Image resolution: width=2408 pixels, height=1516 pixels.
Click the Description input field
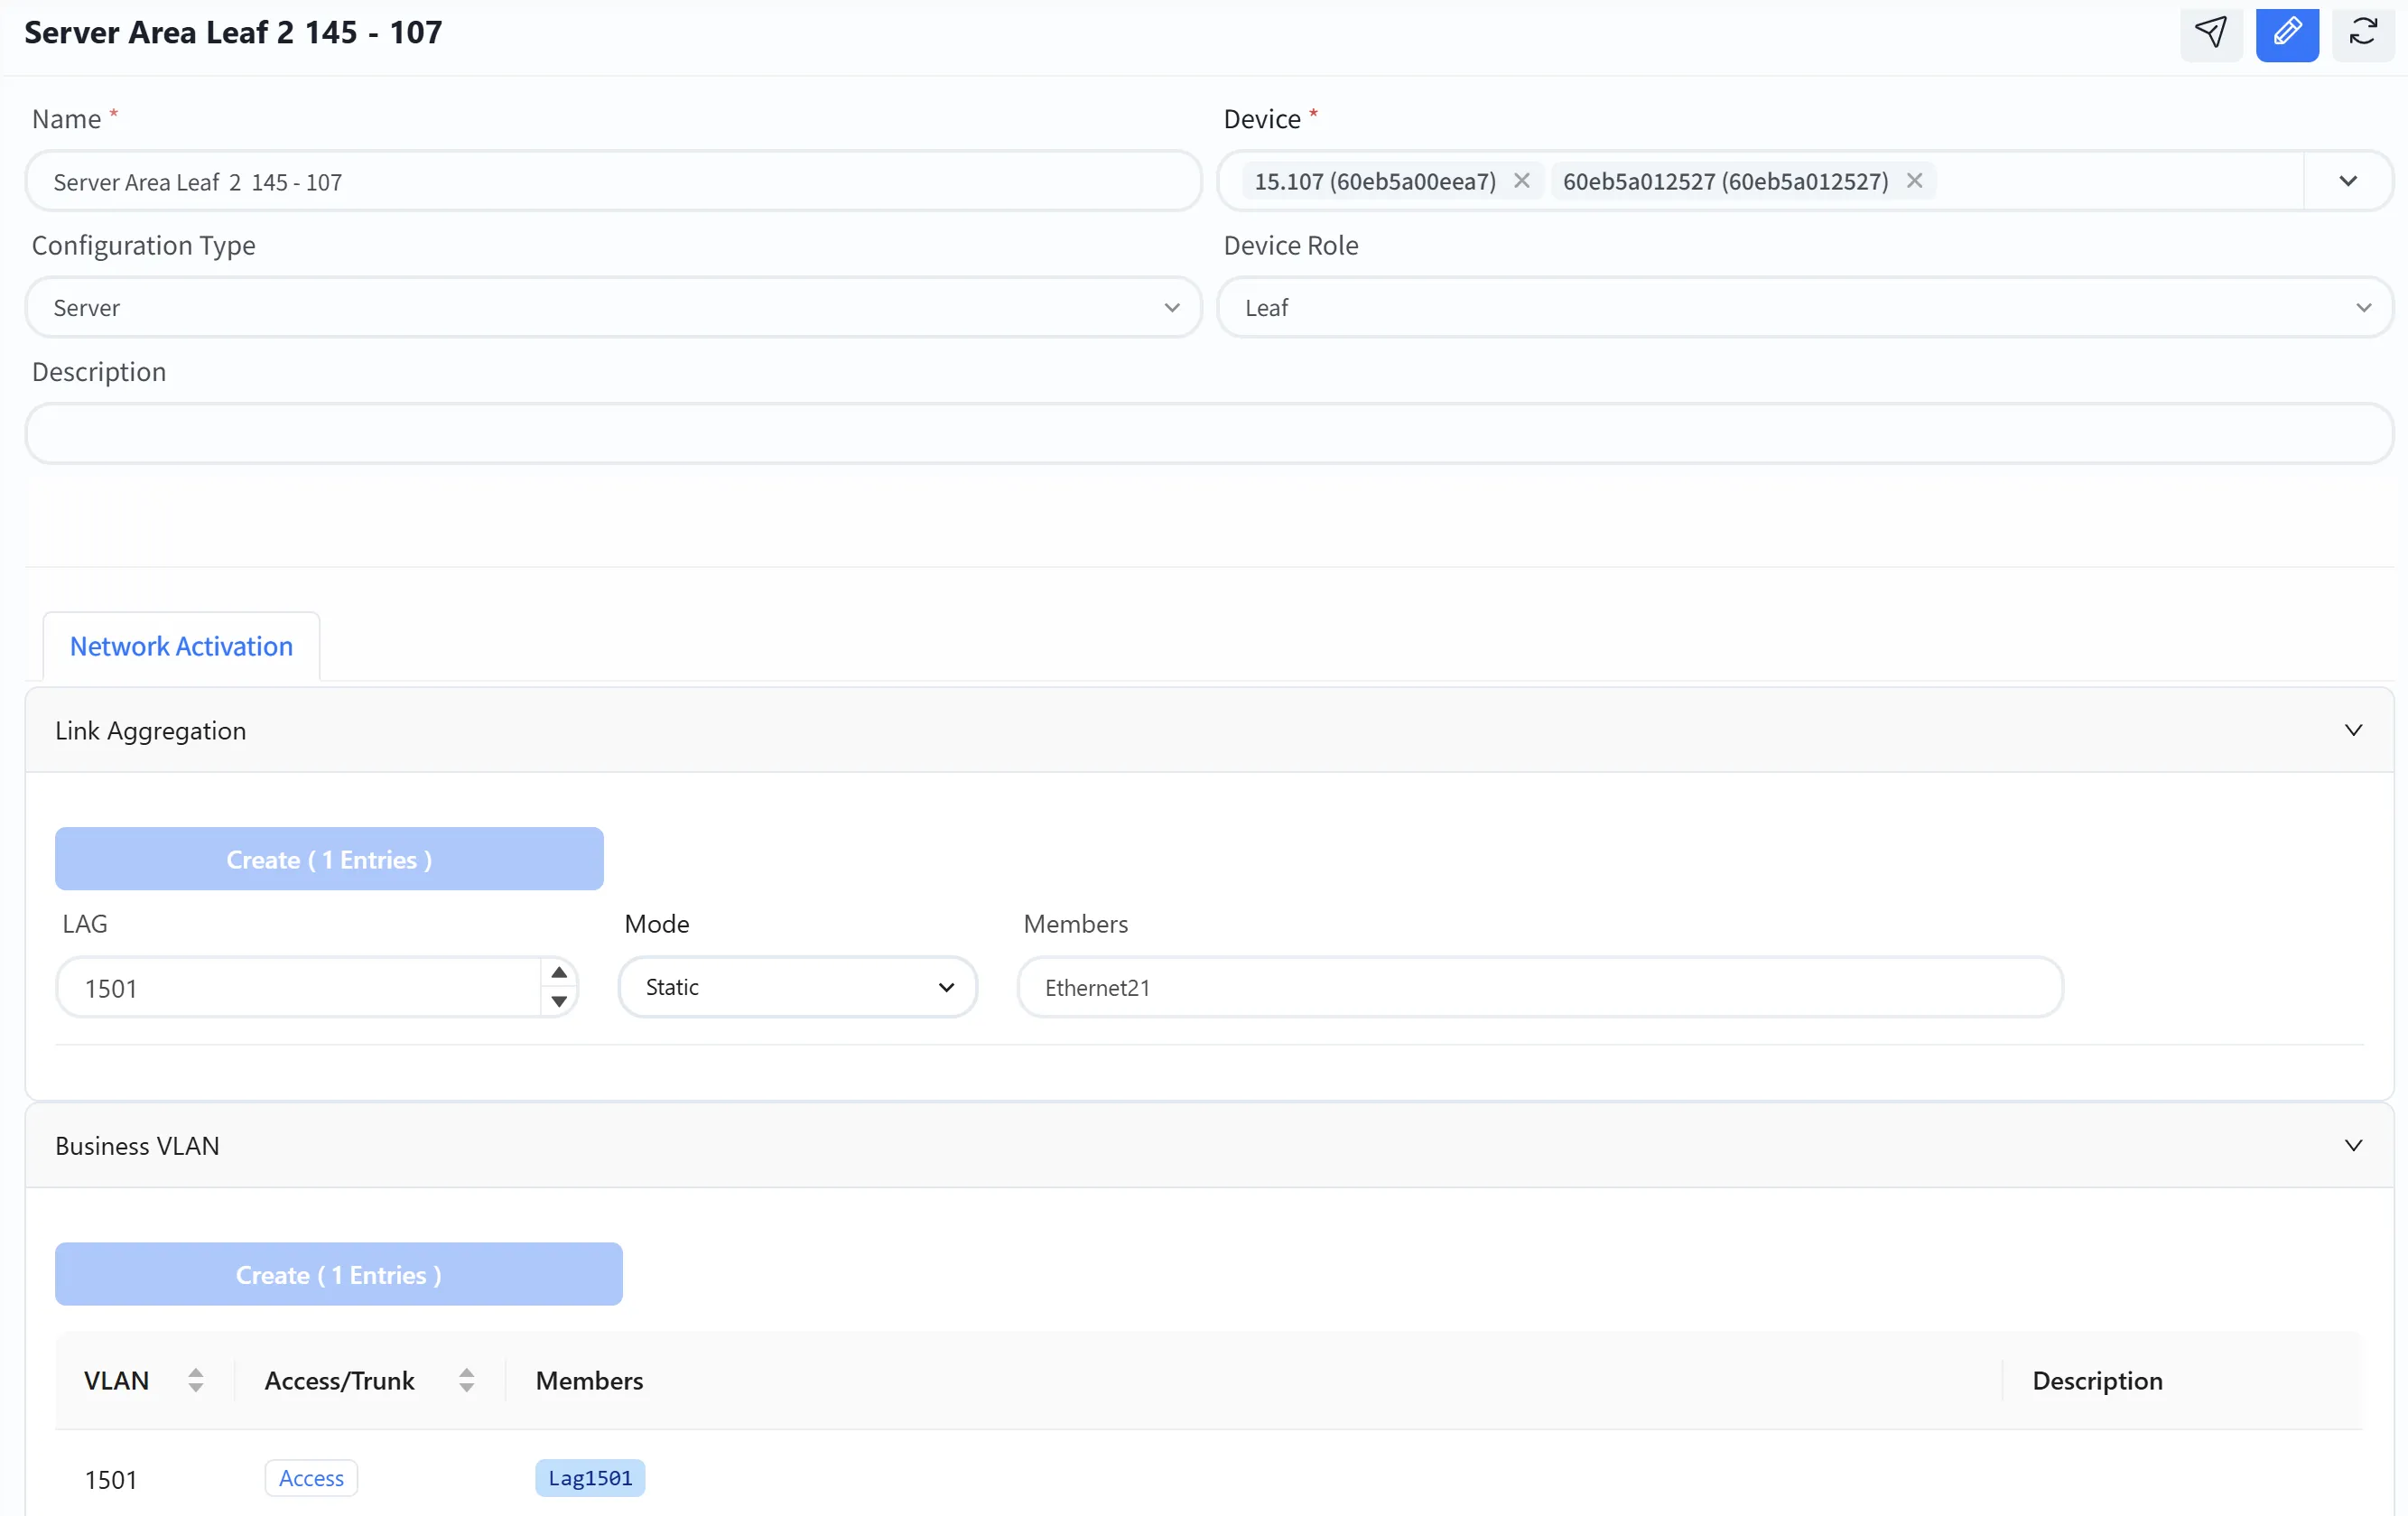[x=1209, y=433]
